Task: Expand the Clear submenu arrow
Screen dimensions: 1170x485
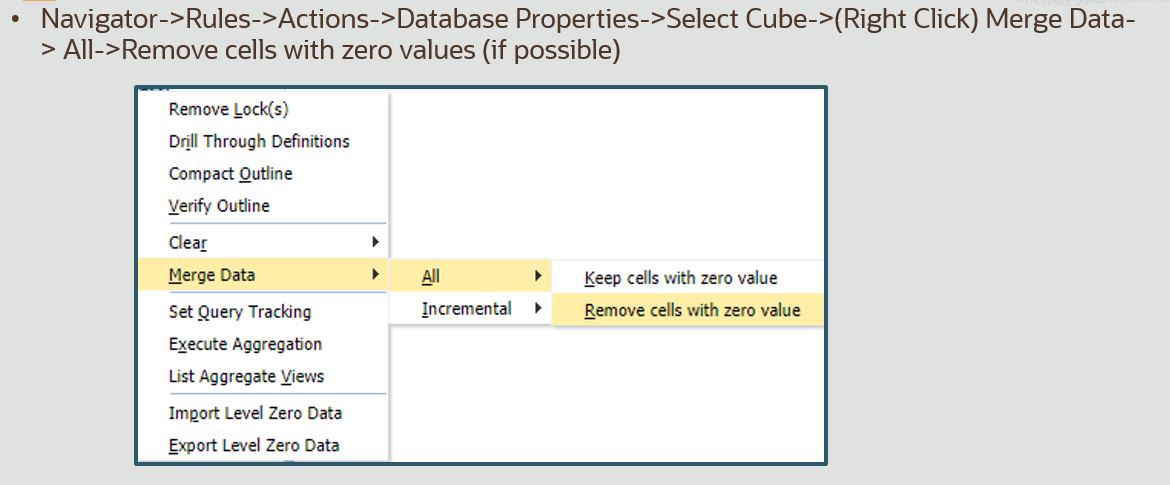Action: click(x=375, y=242)
